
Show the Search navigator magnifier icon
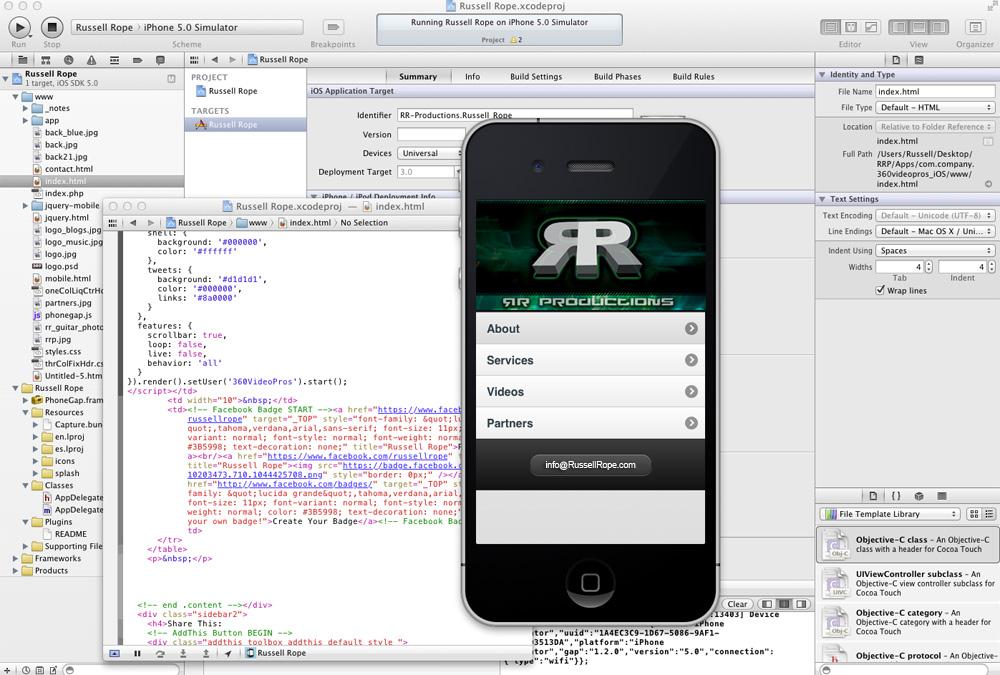[x=68, y=60]
